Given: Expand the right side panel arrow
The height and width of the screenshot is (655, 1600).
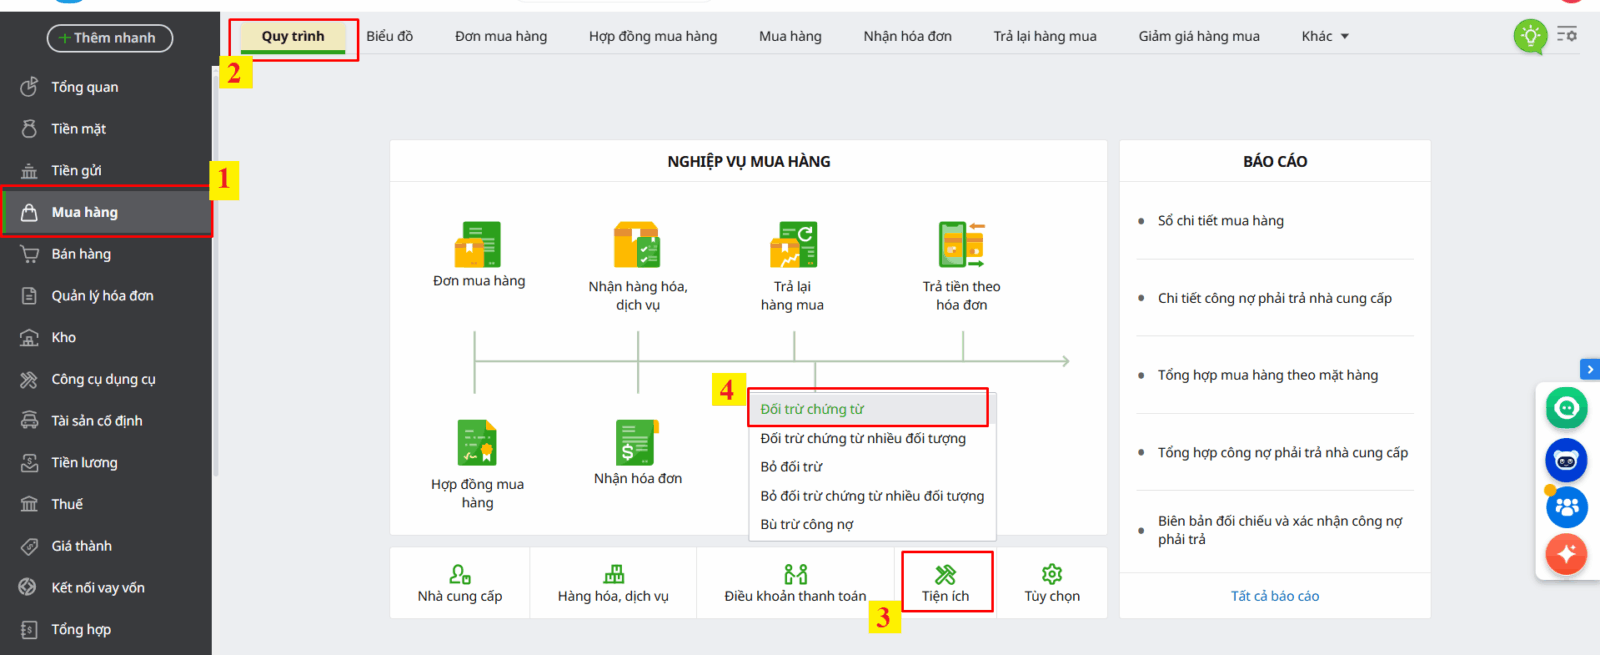Looking at the screenshot, I should click(1589, 369).
